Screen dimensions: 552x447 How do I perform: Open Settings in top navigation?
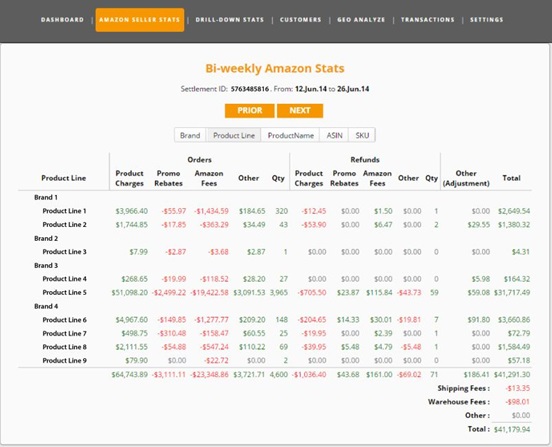tap(487, 20)
